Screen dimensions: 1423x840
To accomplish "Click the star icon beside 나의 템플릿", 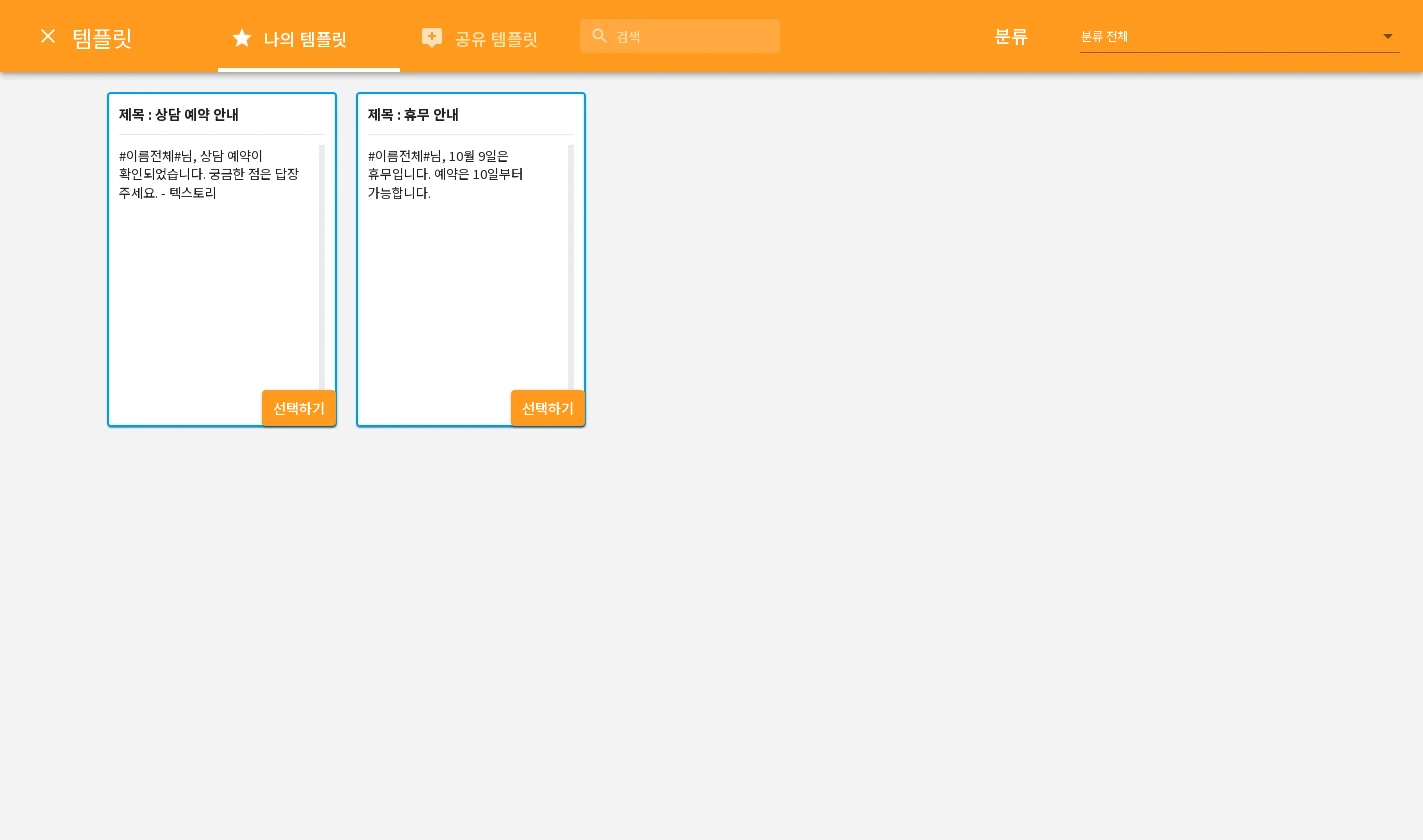I will [x=242, y=38].
